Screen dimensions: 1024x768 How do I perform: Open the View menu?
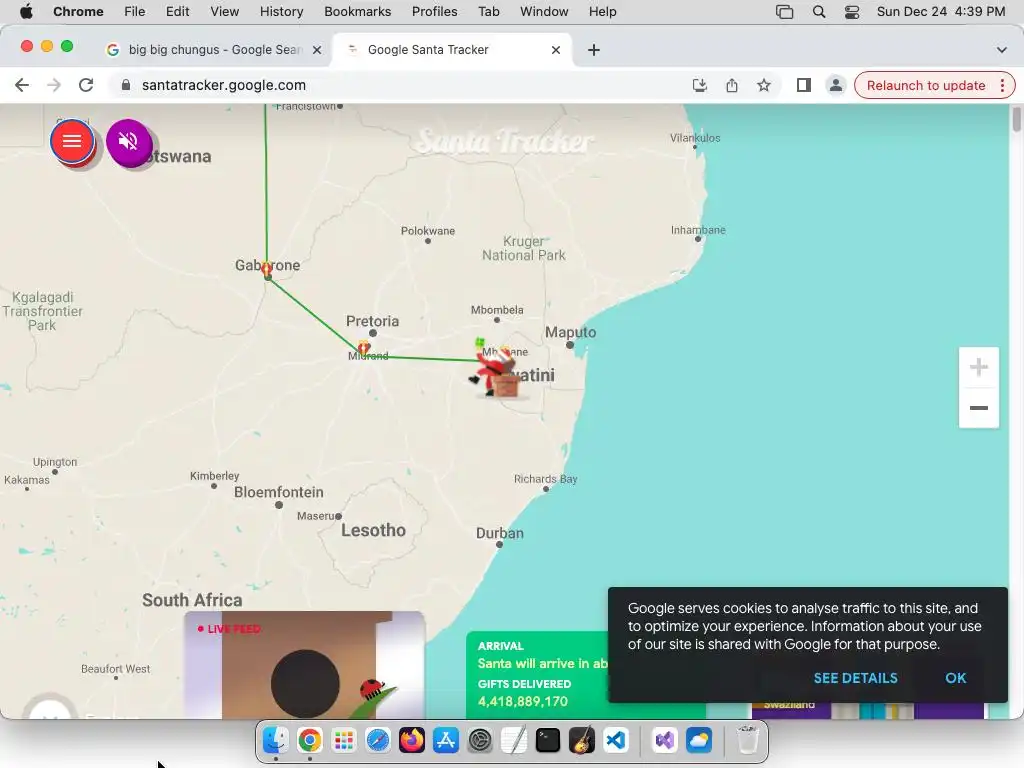(x=224, y=12)
